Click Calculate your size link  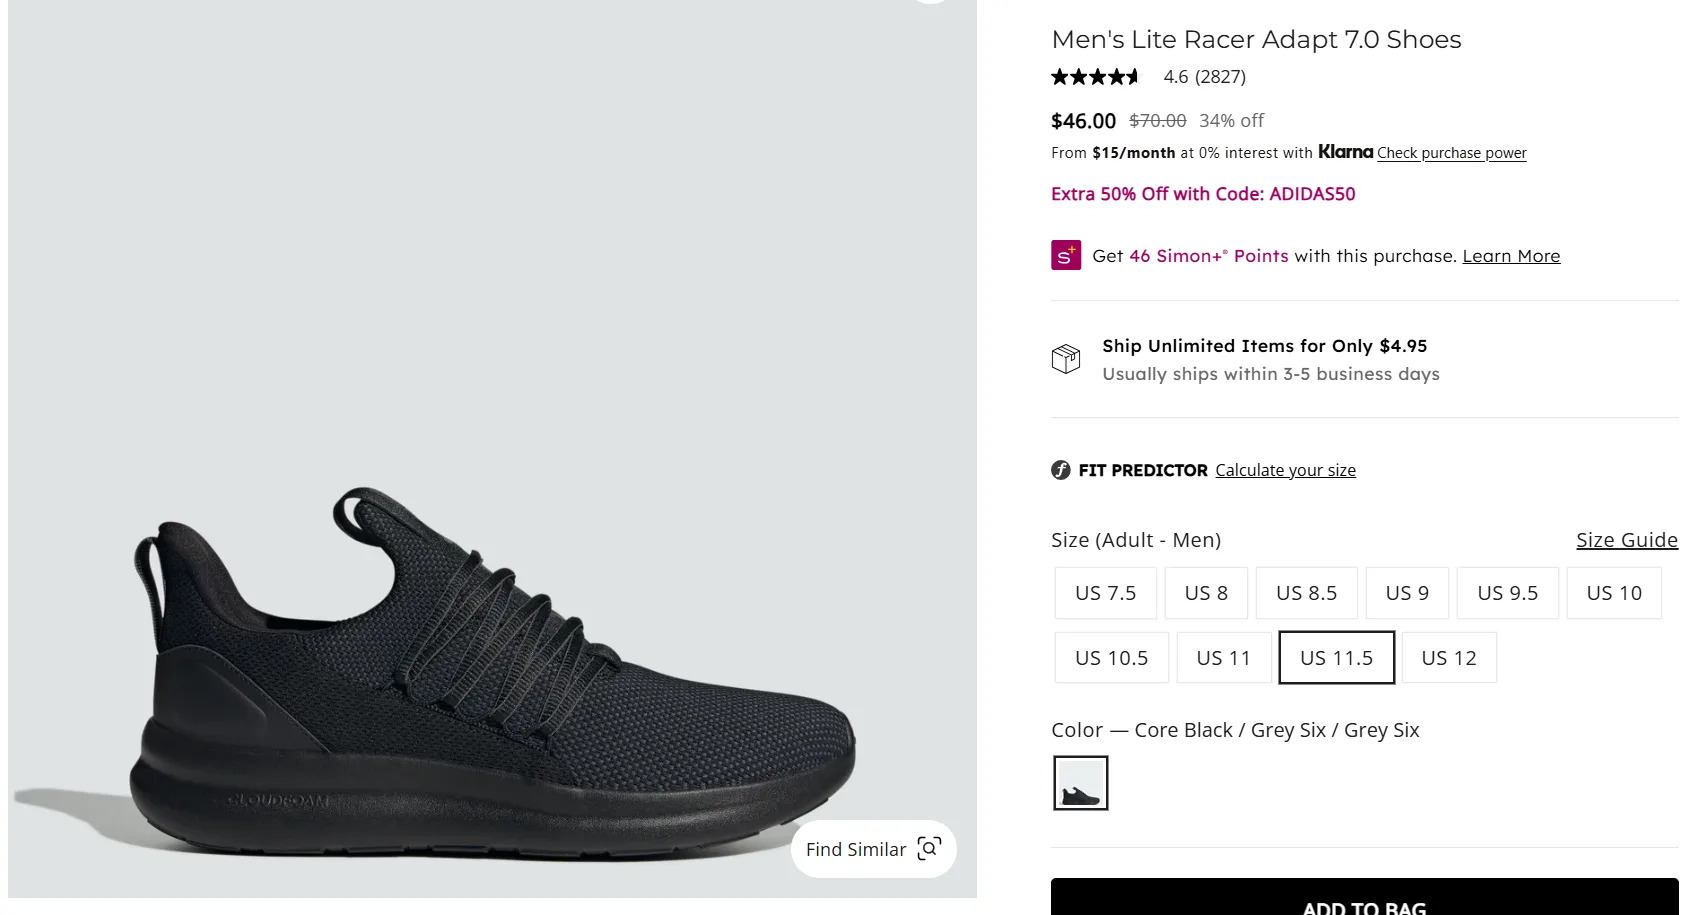[x=1286, y=470]
